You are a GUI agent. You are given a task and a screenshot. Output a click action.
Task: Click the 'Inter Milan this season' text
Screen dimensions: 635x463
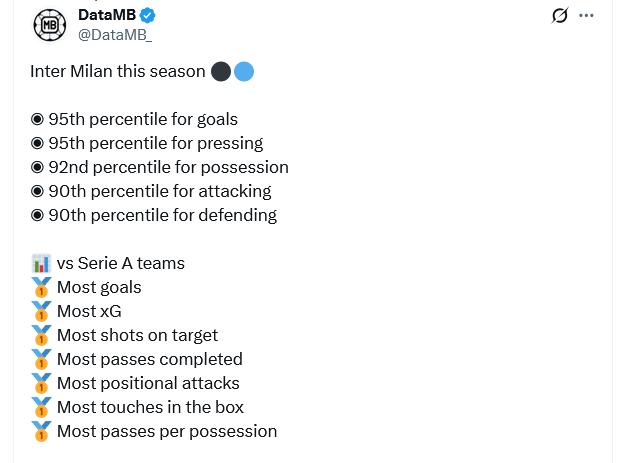pos(117,72)
